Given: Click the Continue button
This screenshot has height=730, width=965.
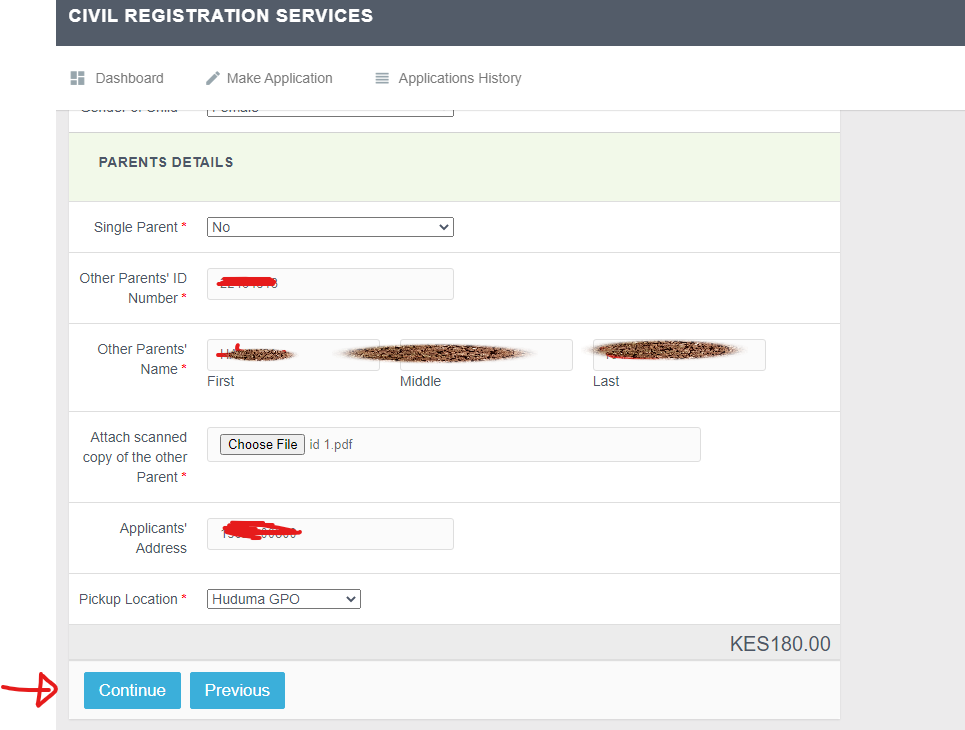Looking at the screenshot, I should tap(132, 690).
